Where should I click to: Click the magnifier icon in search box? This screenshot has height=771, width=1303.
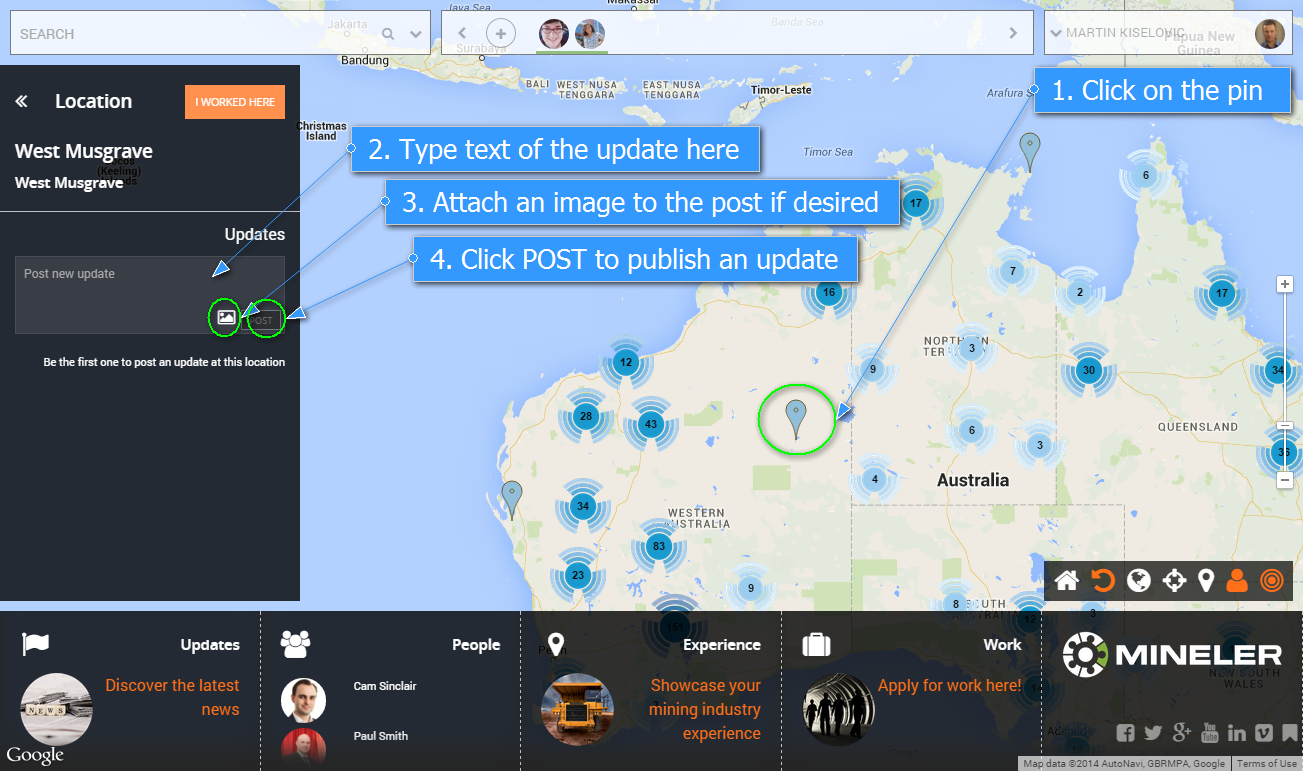click(x=388, y=34)
